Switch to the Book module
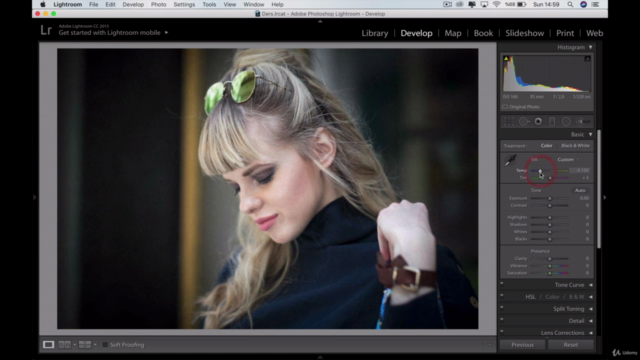The image size is (640, 360). coord(483,33)
